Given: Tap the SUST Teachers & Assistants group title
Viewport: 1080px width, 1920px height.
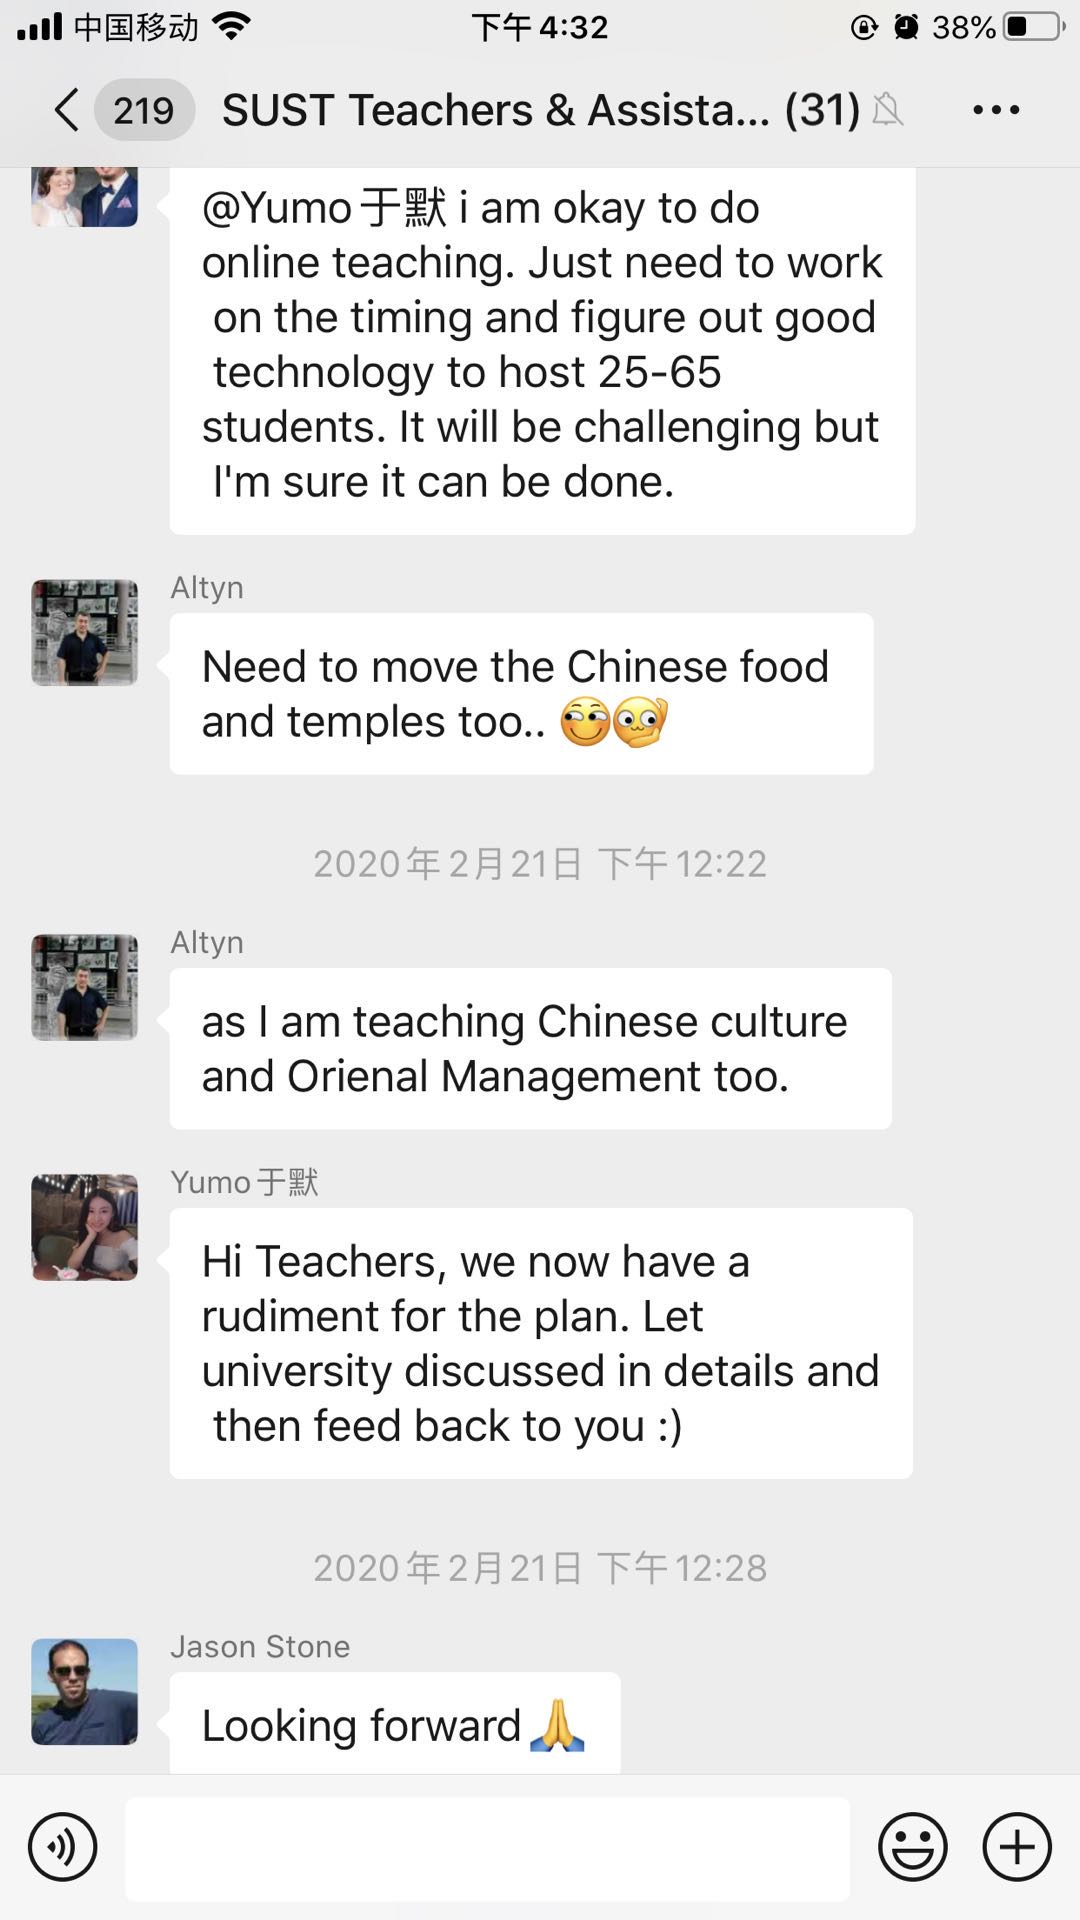Looking at the screenshot, I should coord(540,110).
